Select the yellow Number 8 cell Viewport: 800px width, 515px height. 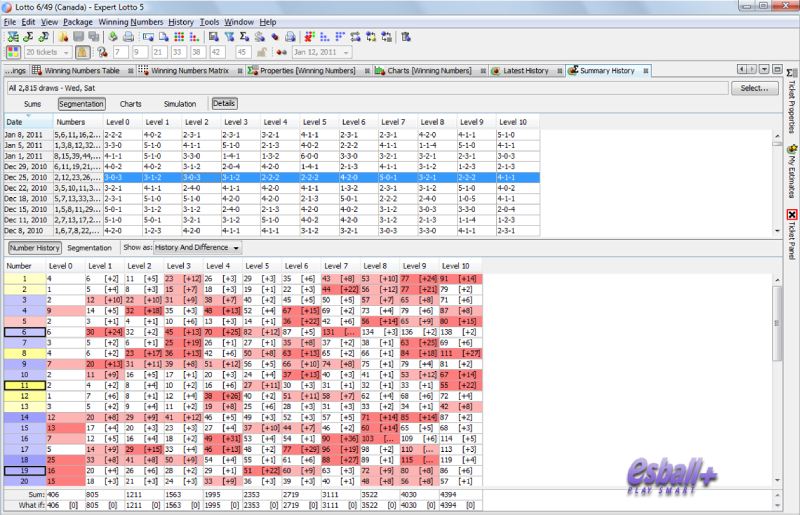24,353
